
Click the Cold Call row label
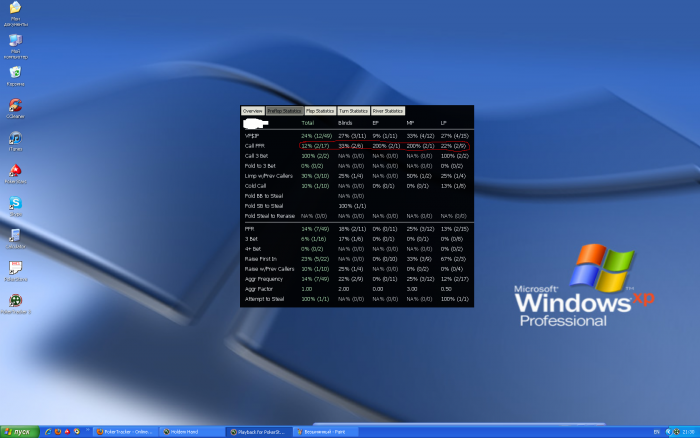coord(255,186)
